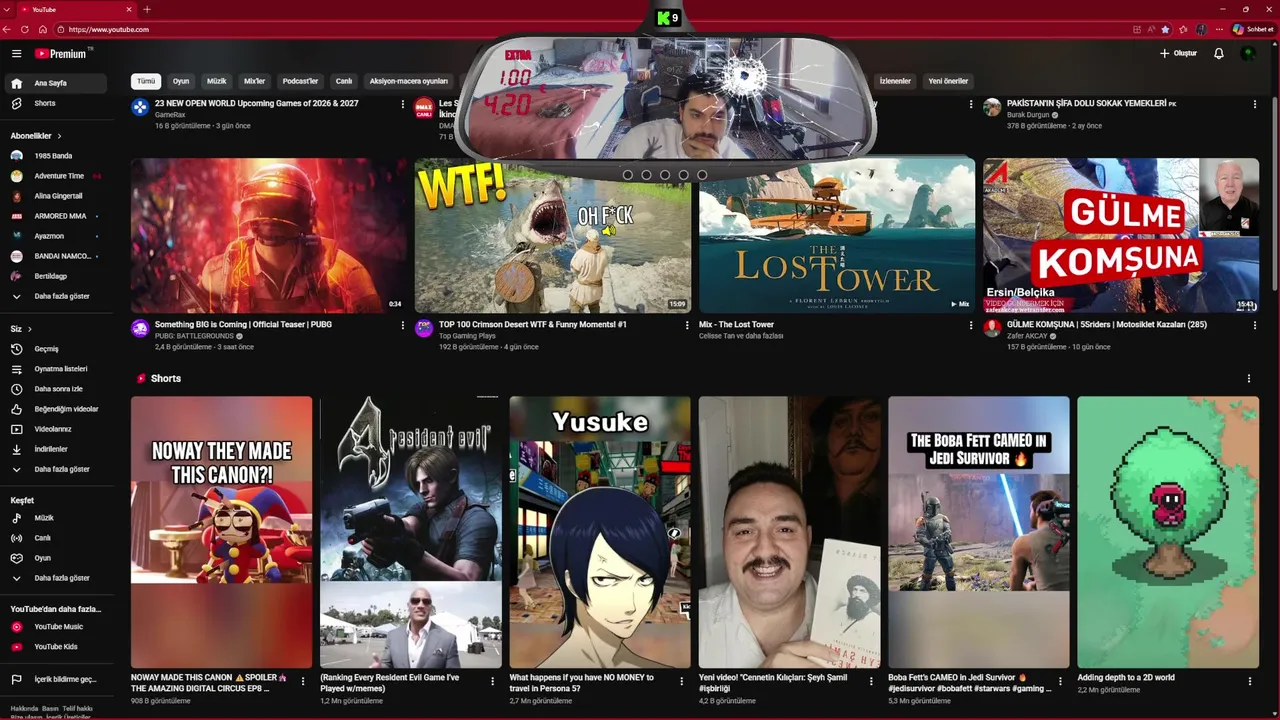Select the Tümü filter chip

[146, 81]
